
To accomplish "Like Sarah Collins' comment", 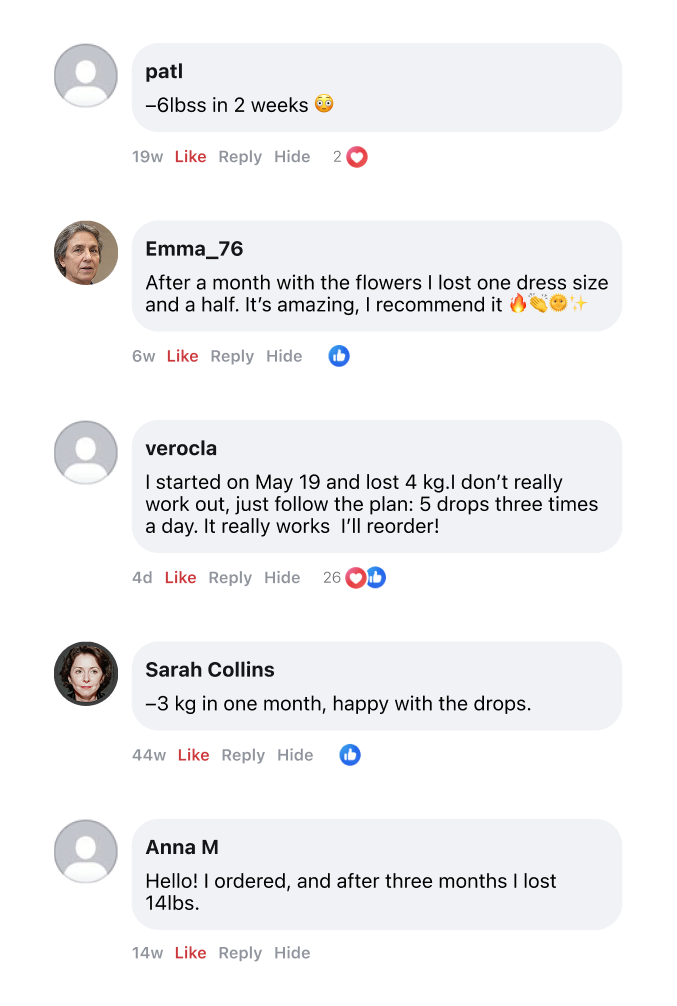I will 193,755.
